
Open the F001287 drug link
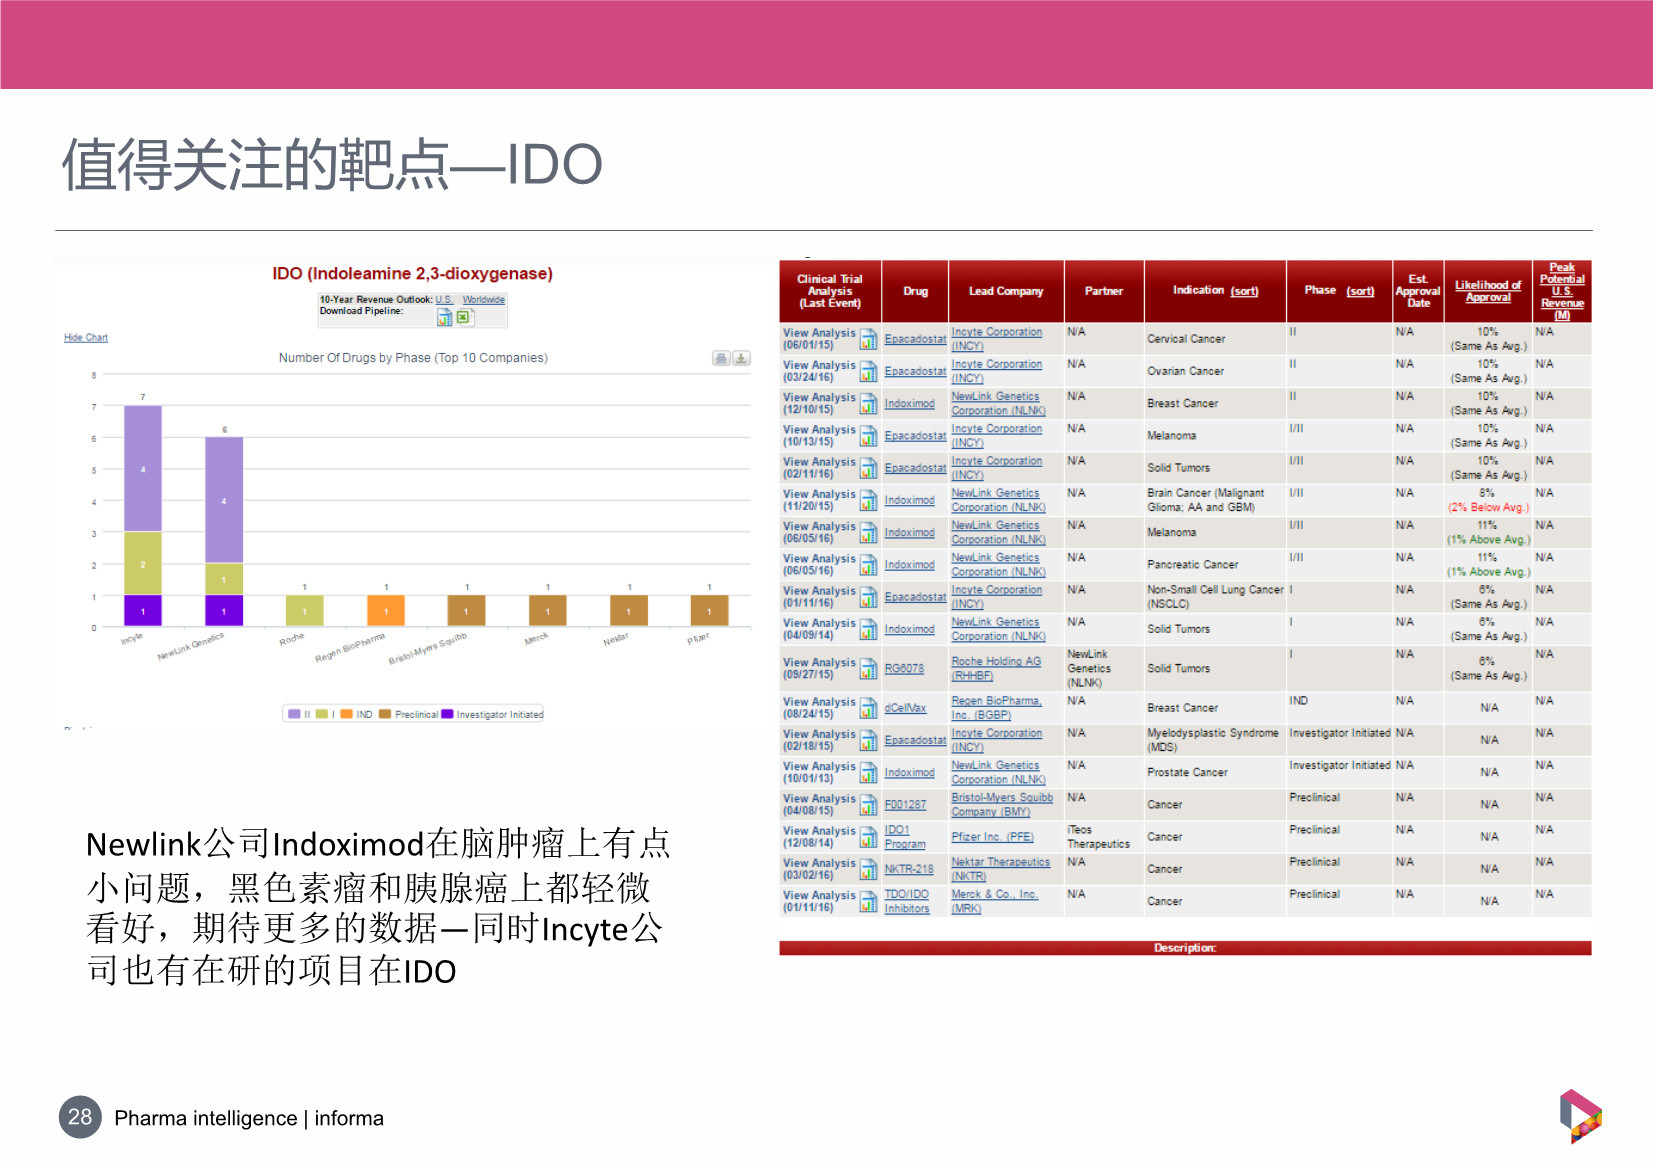905,805
